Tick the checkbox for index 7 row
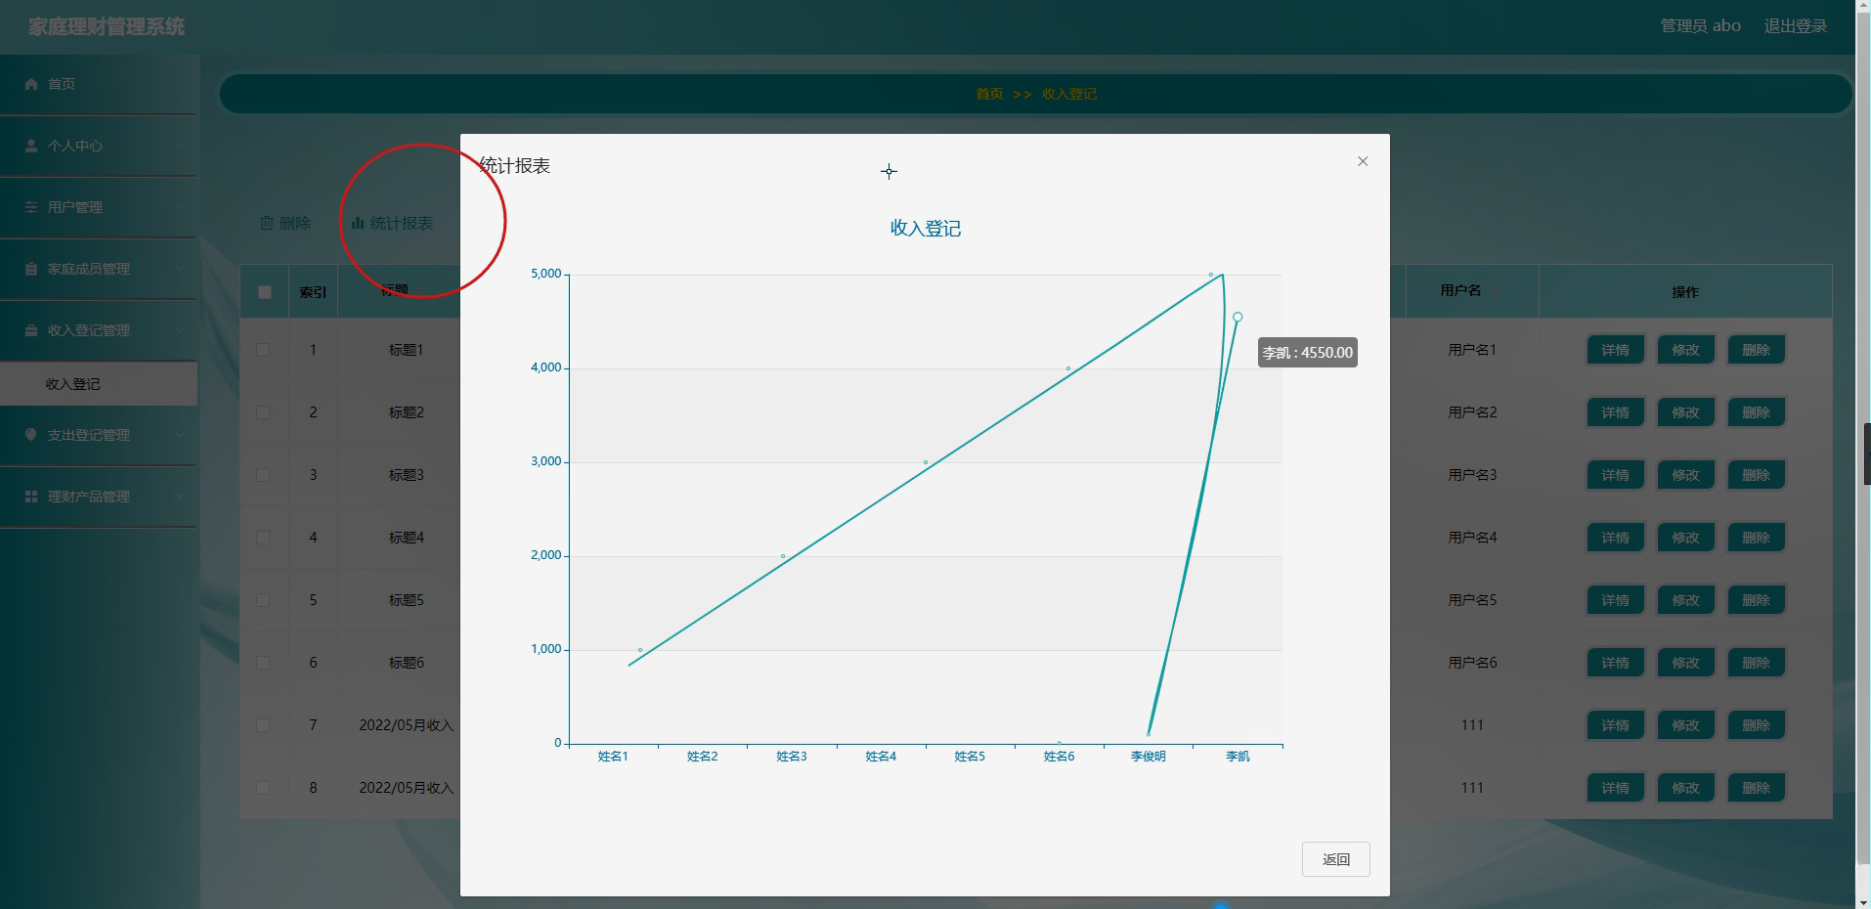The width and height of the screenshot is (1871, 909). pos(263,725)
